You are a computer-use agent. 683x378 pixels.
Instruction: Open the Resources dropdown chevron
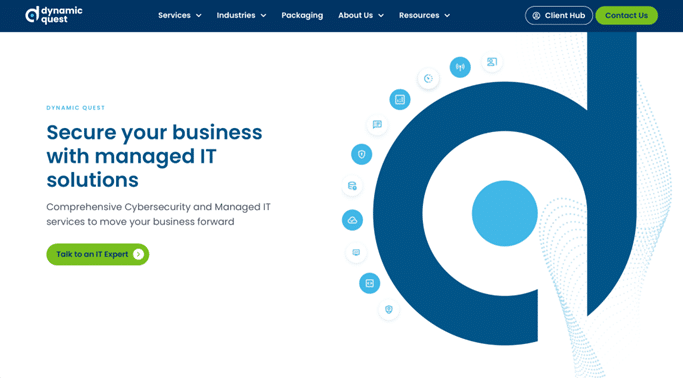tap(447, 16)
